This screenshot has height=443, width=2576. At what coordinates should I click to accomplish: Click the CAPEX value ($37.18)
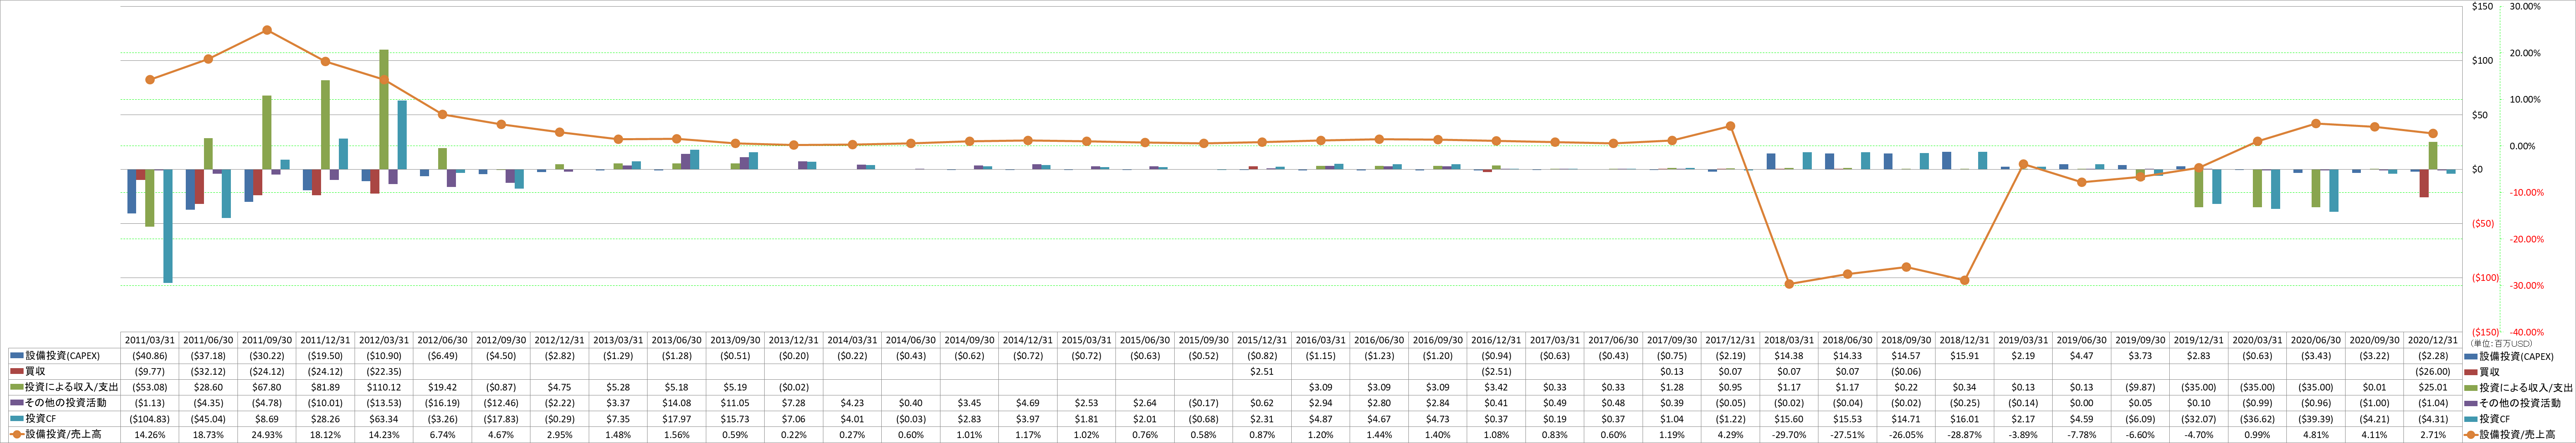coord(208,356)
